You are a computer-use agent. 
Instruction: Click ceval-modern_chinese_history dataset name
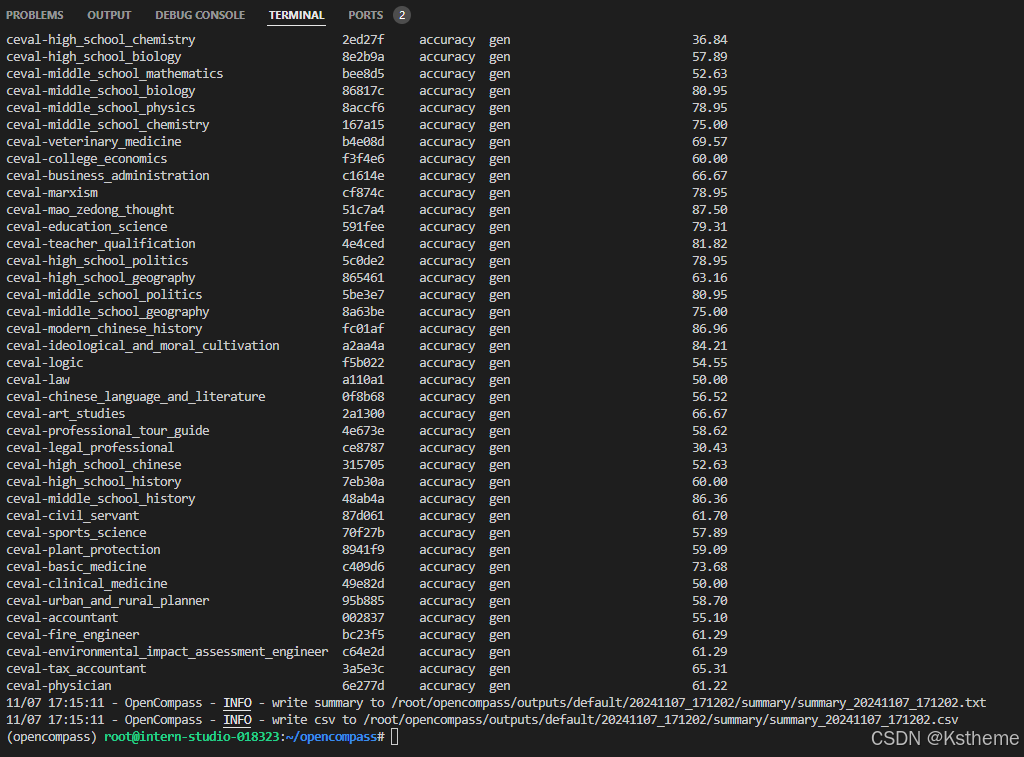[104, 329]
